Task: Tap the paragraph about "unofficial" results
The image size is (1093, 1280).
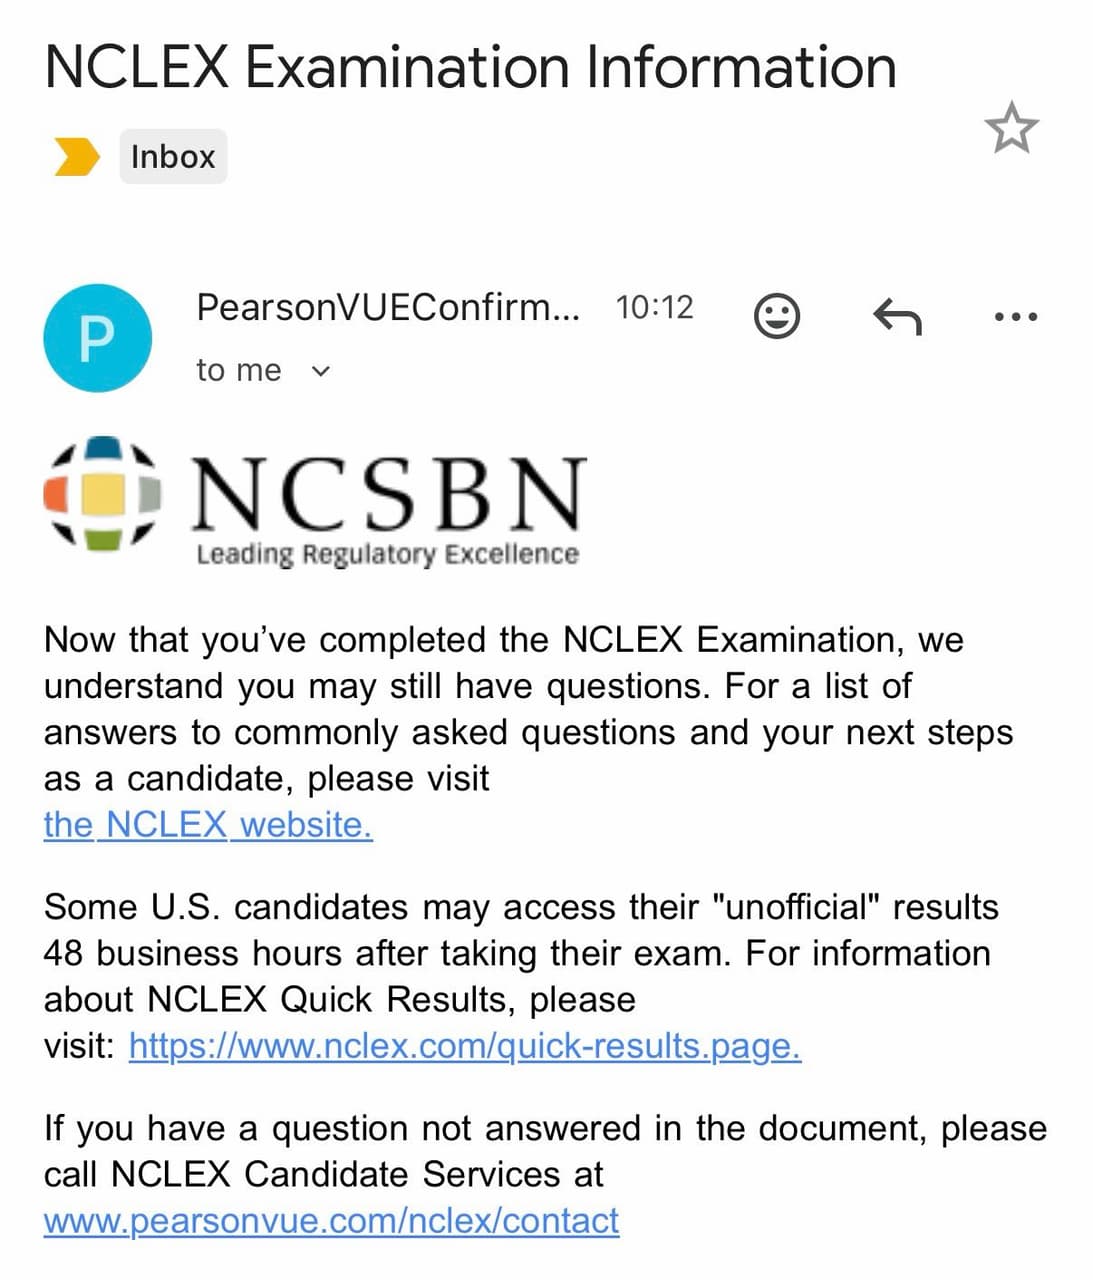Action: pyautogui.click(x=521, y=976)
